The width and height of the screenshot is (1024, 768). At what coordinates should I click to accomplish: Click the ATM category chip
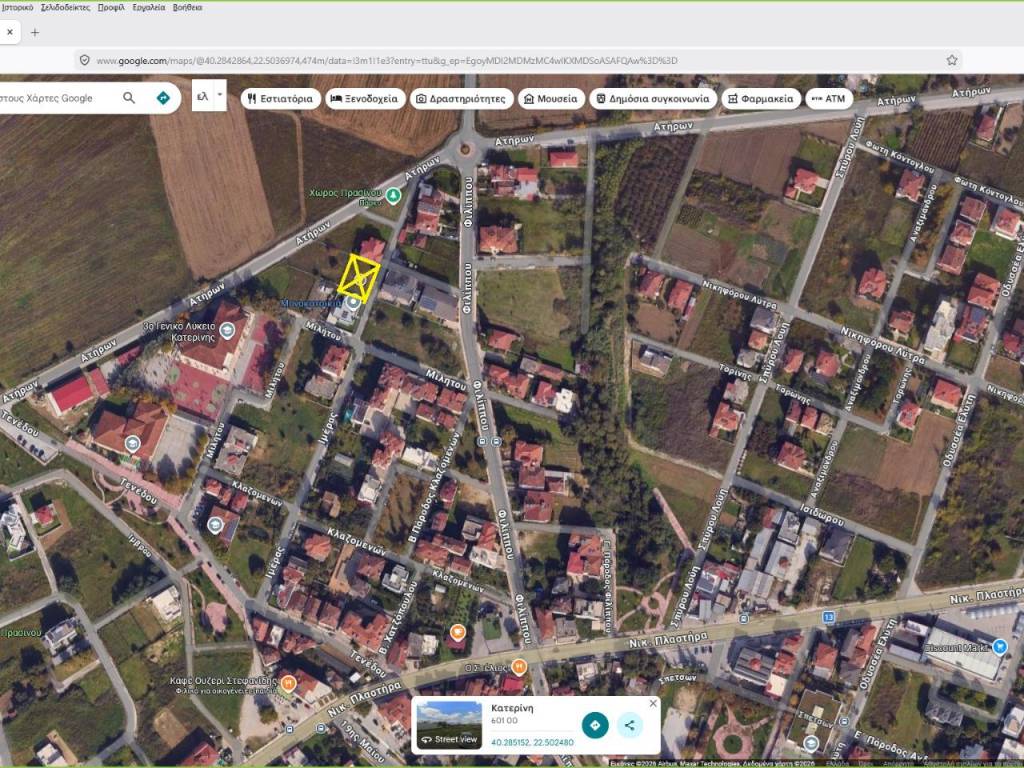pyautogui.click(x=828, y=99)
